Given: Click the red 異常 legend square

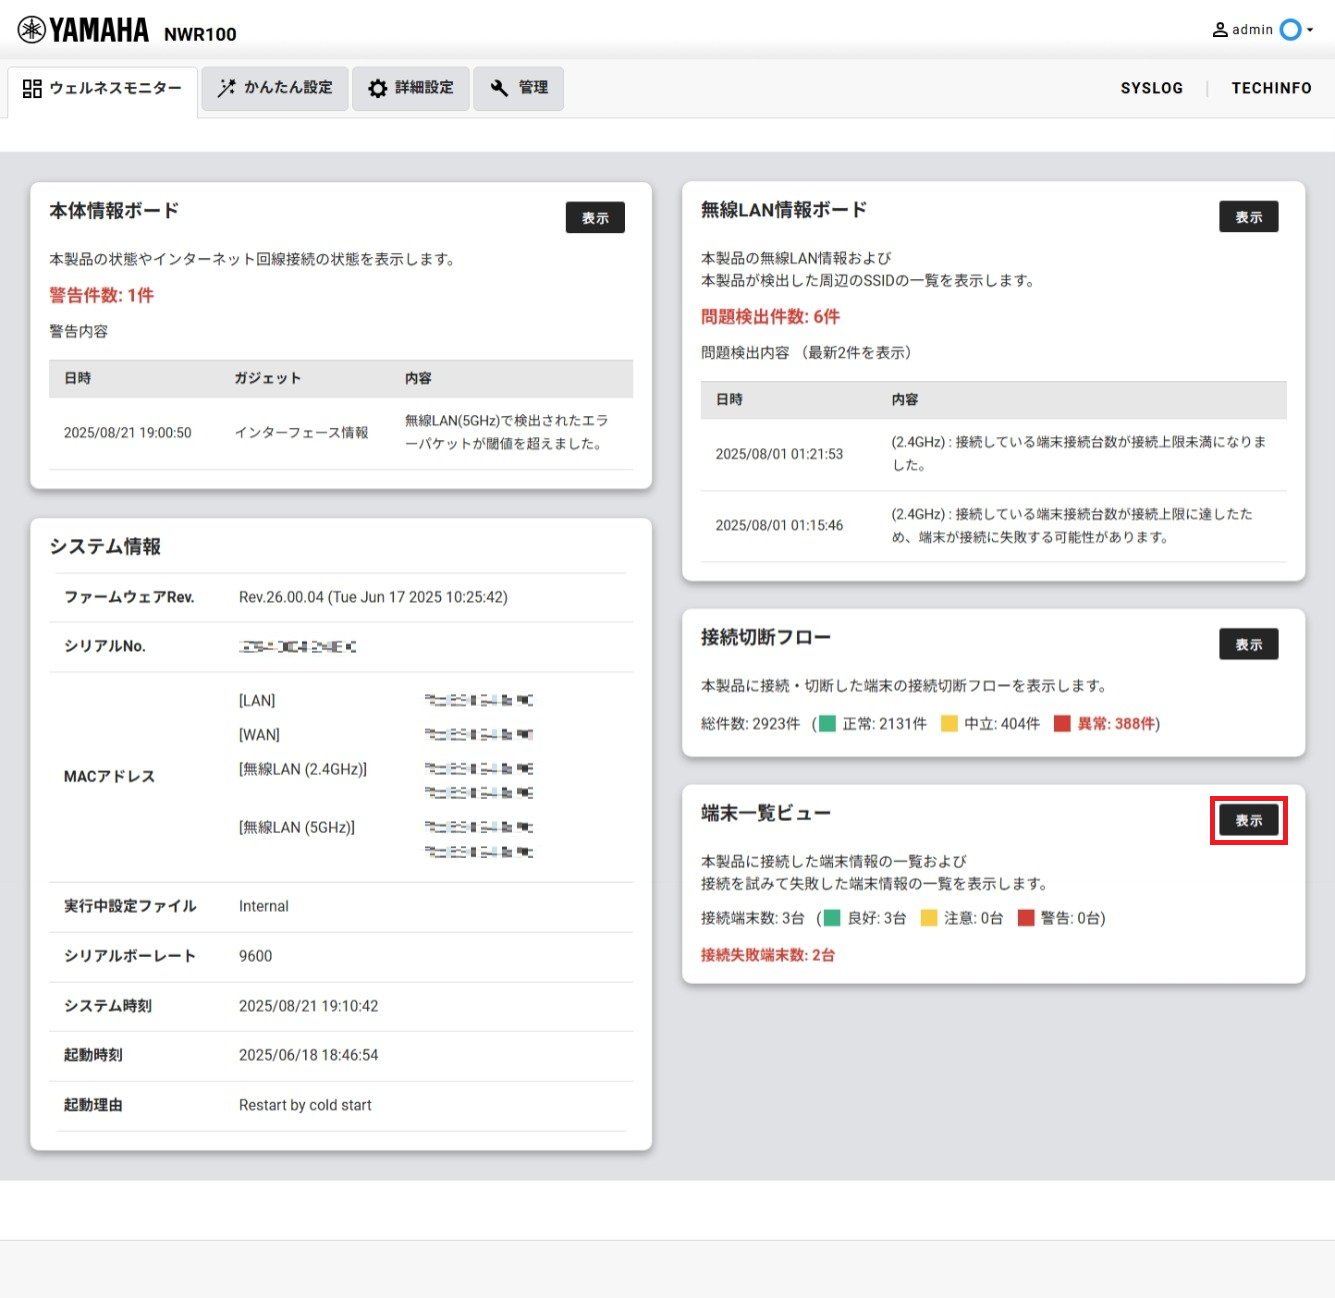Looking at the screenshot, I should (x=1063, y=723).
